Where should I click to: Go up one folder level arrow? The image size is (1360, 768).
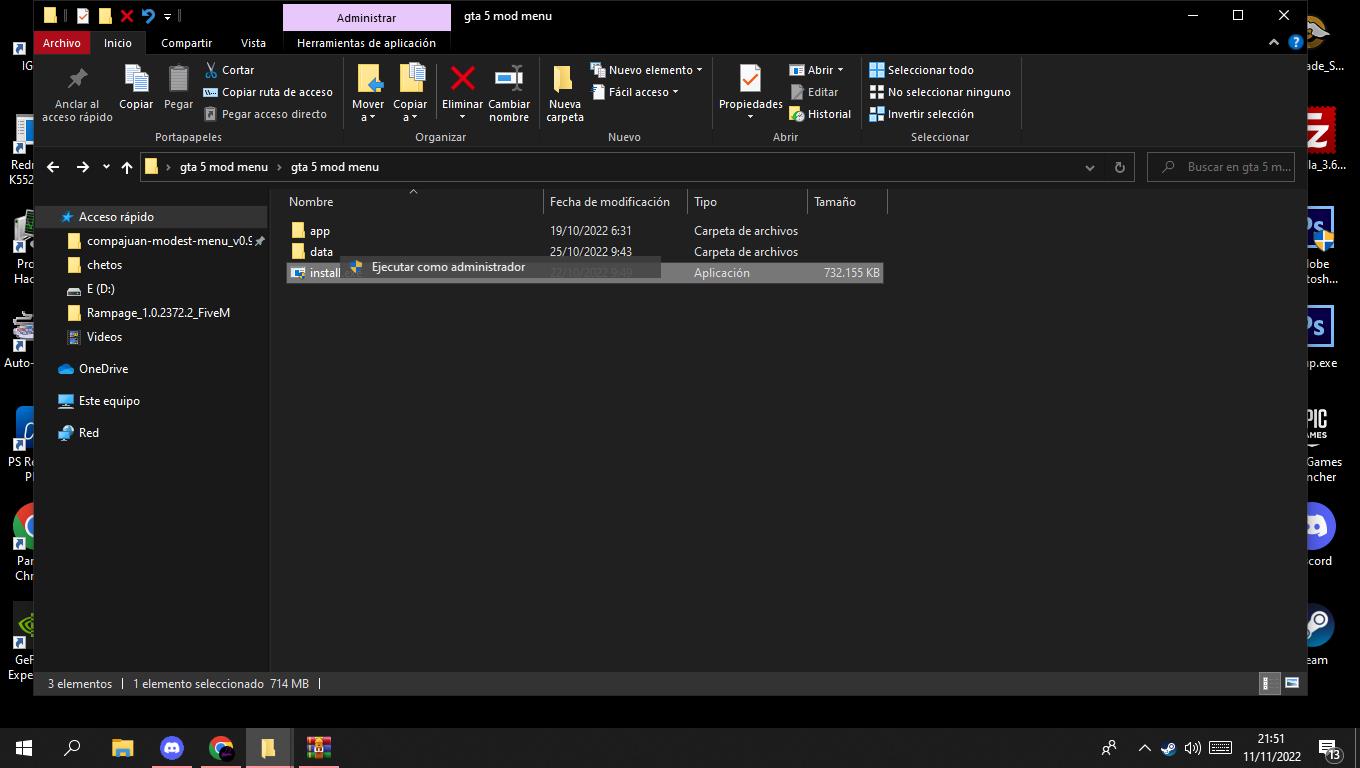pos(127,167)
